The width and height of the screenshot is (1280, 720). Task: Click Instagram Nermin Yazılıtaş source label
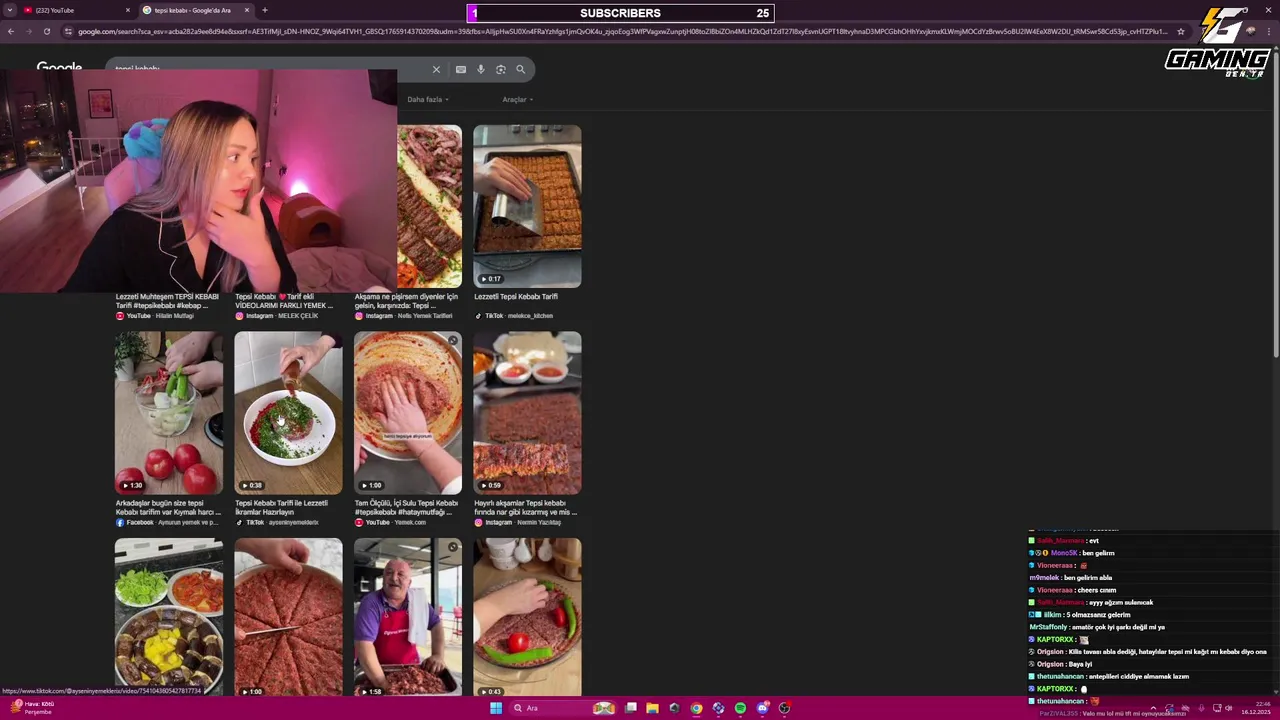click(x=518, y=522)
